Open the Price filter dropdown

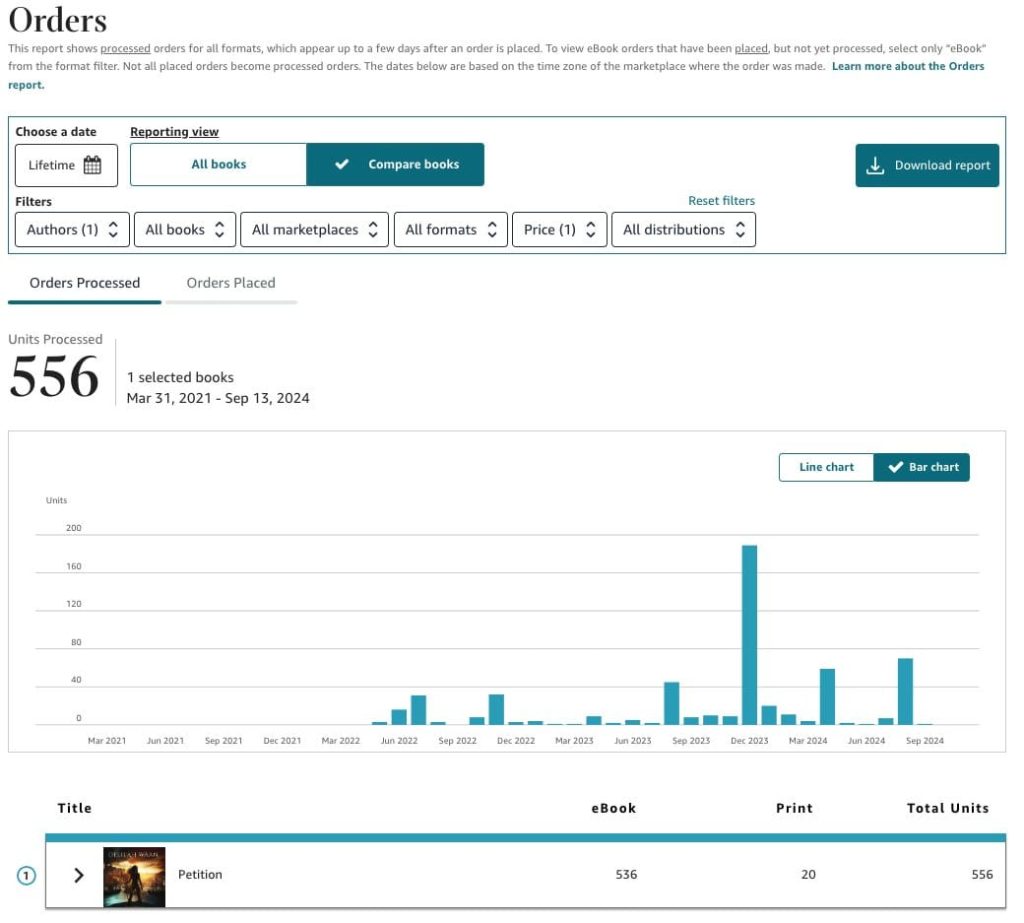[x=559, y=229]
